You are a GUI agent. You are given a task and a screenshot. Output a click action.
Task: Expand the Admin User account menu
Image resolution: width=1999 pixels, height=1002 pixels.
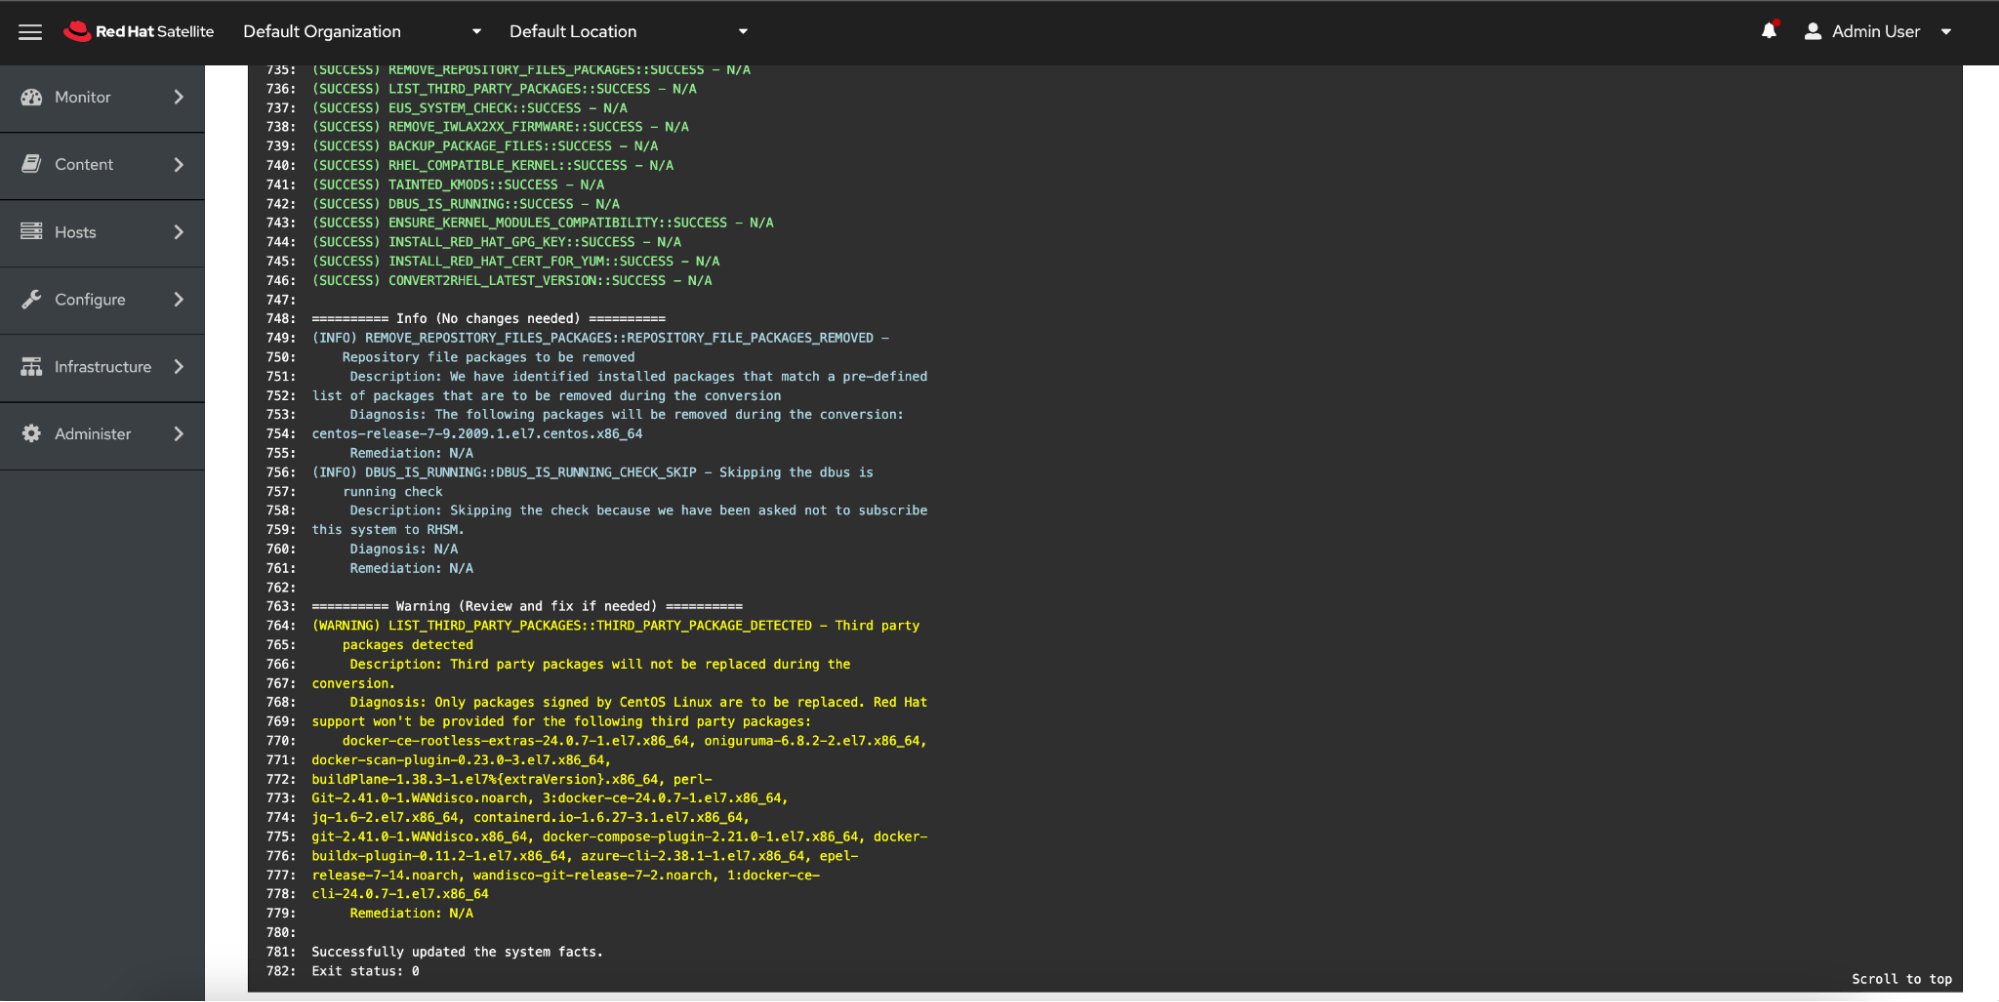(x=1945, y=32)
